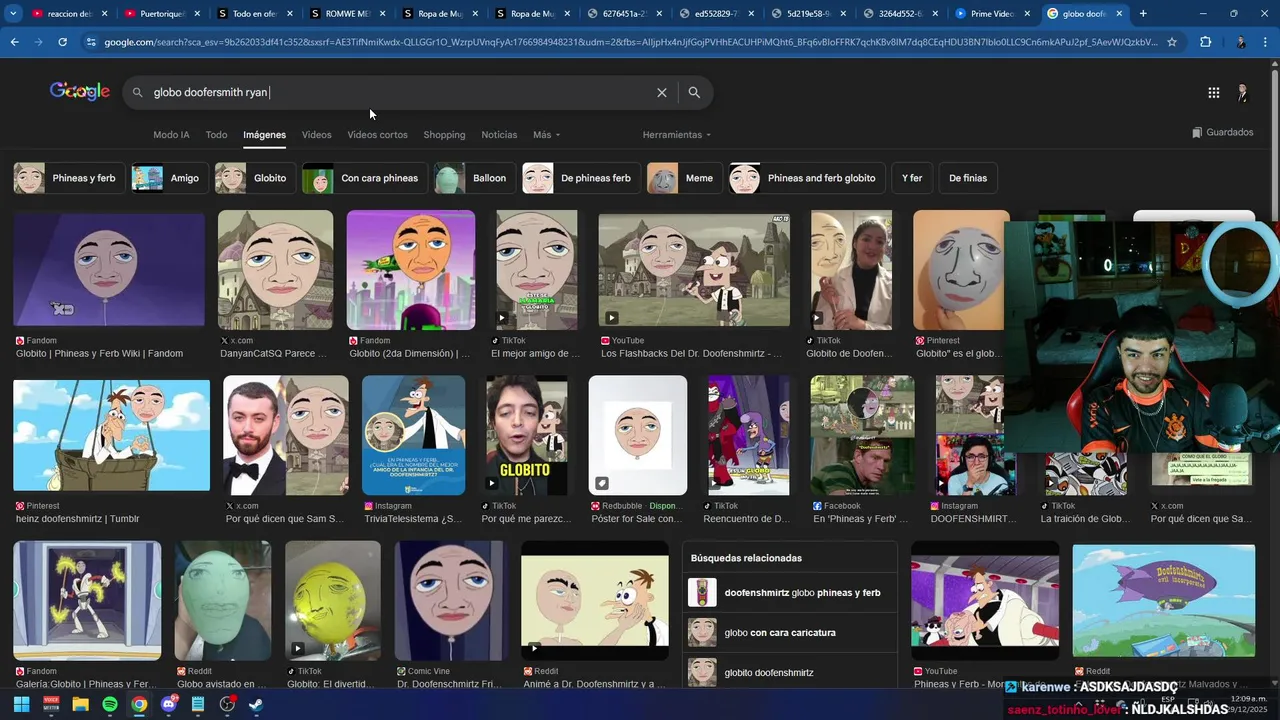Image resolution: width=1280 pixels, height=720 pixels.
Task: Select Amigo filter chip
Action: [170, 178]
